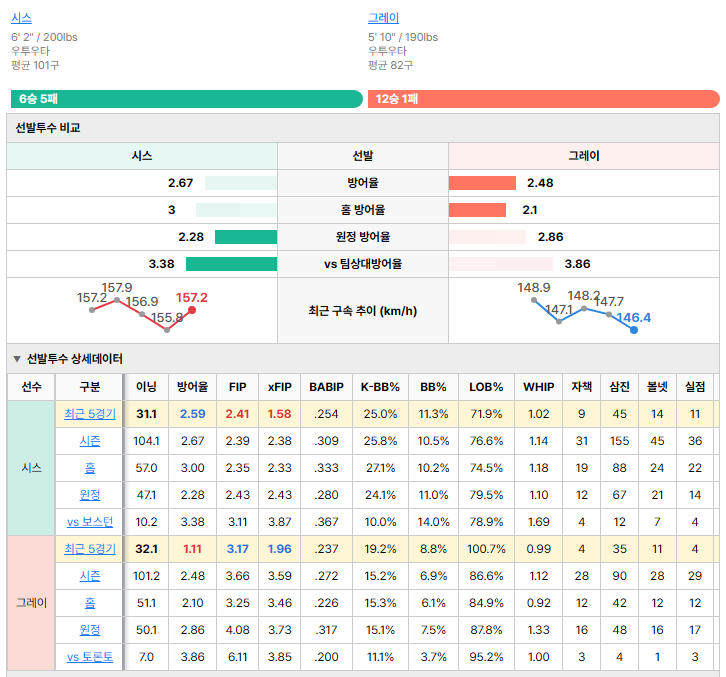This screenshot has width=726, height=677.
Task: Click the WHIP column header
Action: [538, 387]
